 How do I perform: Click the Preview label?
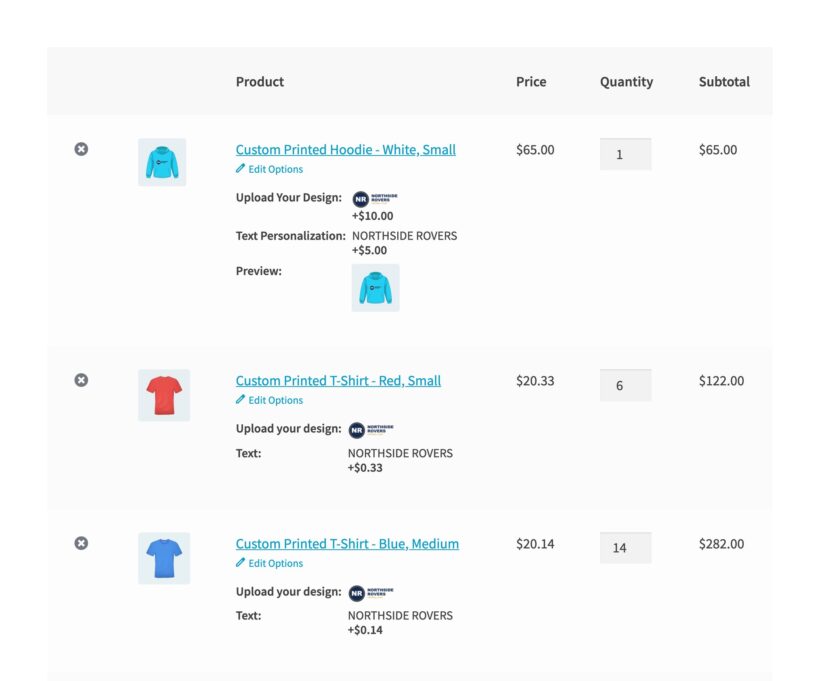(258, 271)
